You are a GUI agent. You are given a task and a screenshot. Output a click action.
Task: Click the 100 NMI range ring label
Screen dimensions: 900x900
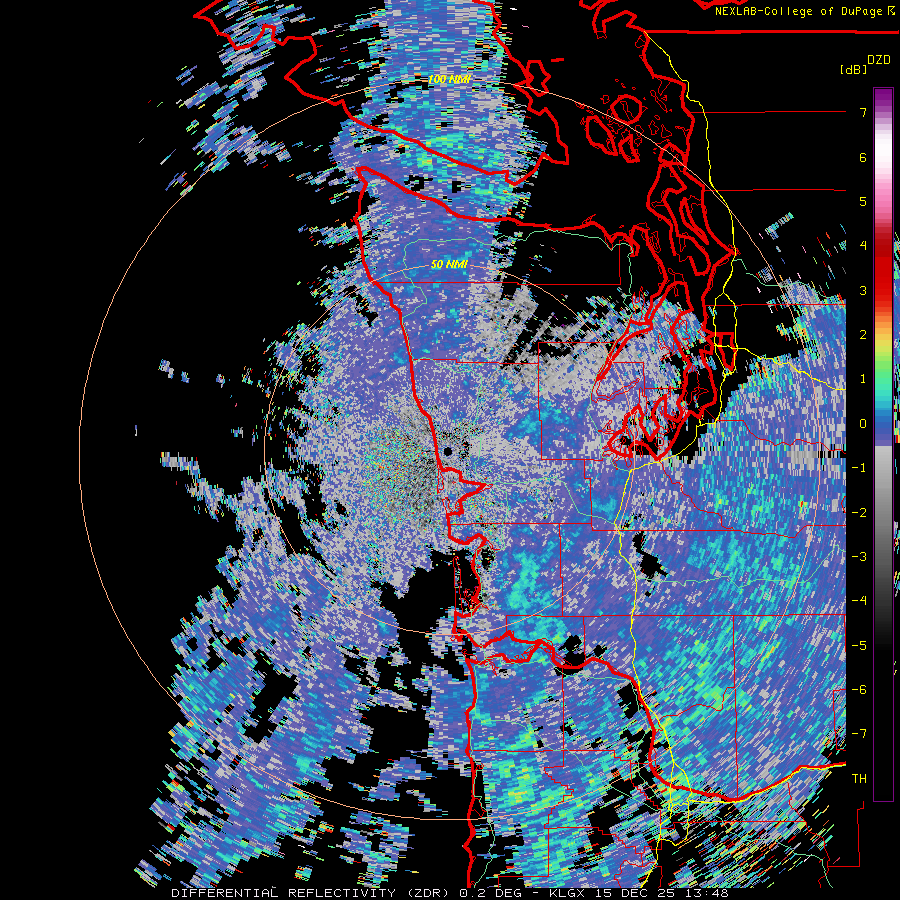tap(449, 79)
